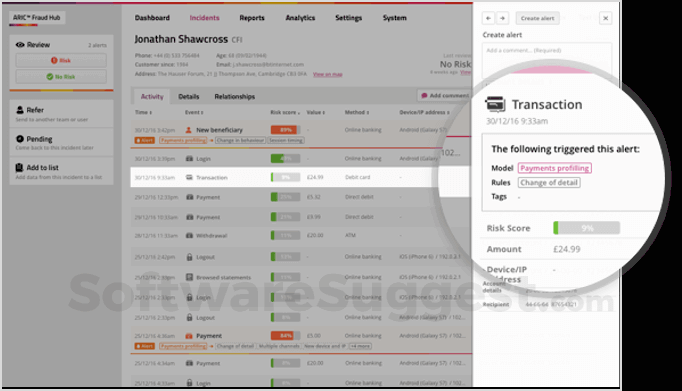The image size is (682, 391).
Task: Click the Add comment button
Action: (445, 95)
